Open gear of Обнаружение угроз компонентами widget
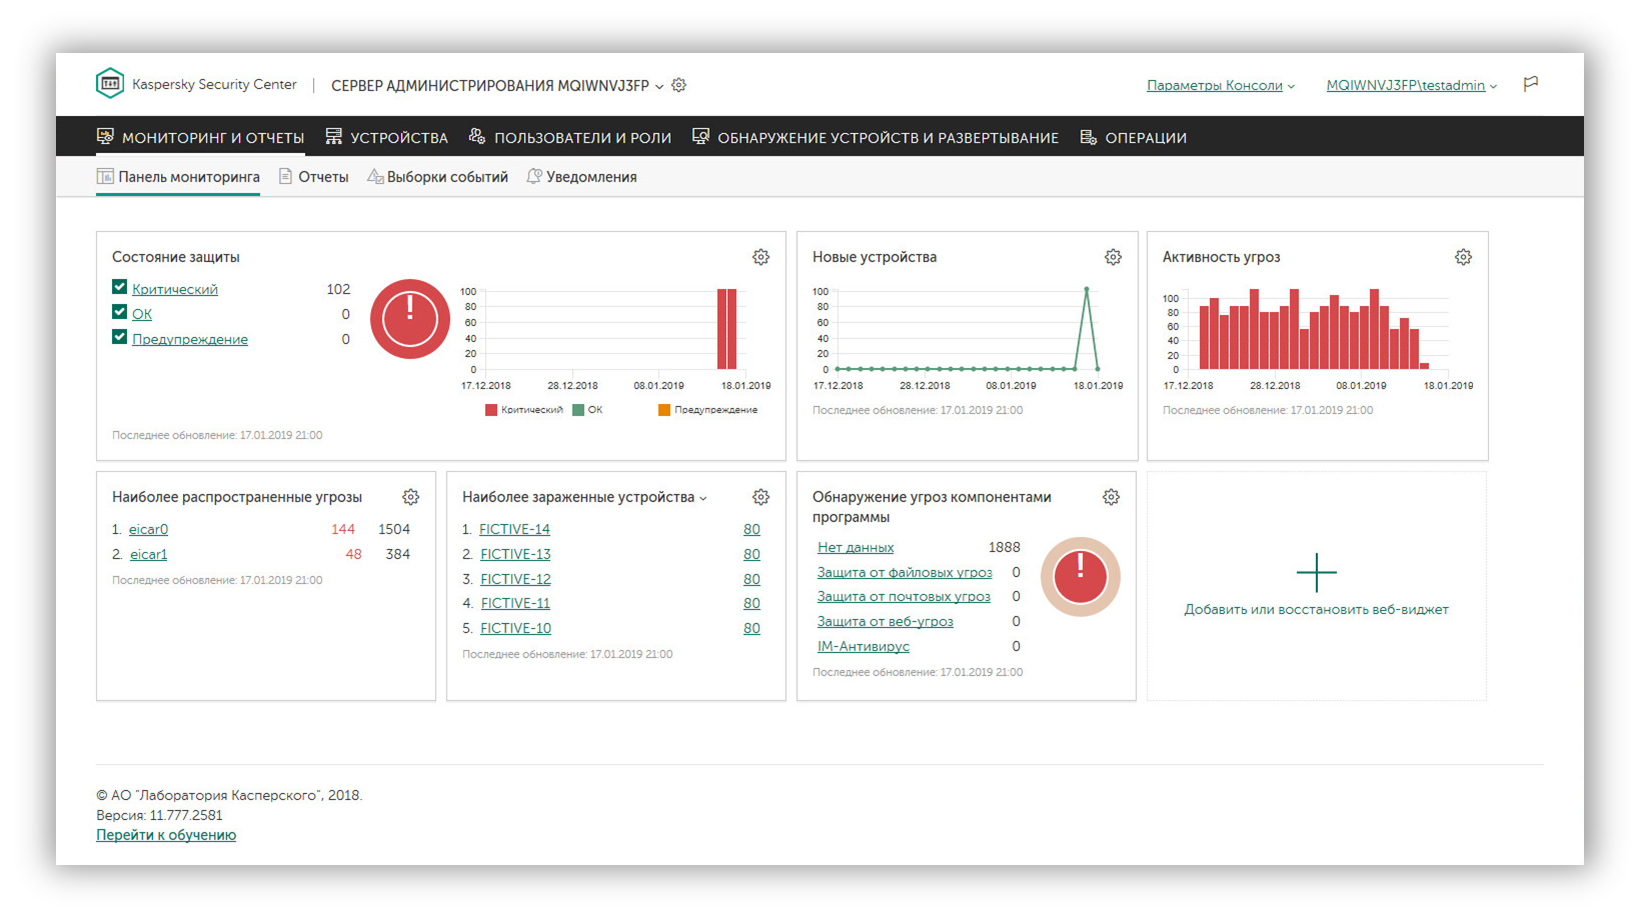 [x=1111, y=497]
